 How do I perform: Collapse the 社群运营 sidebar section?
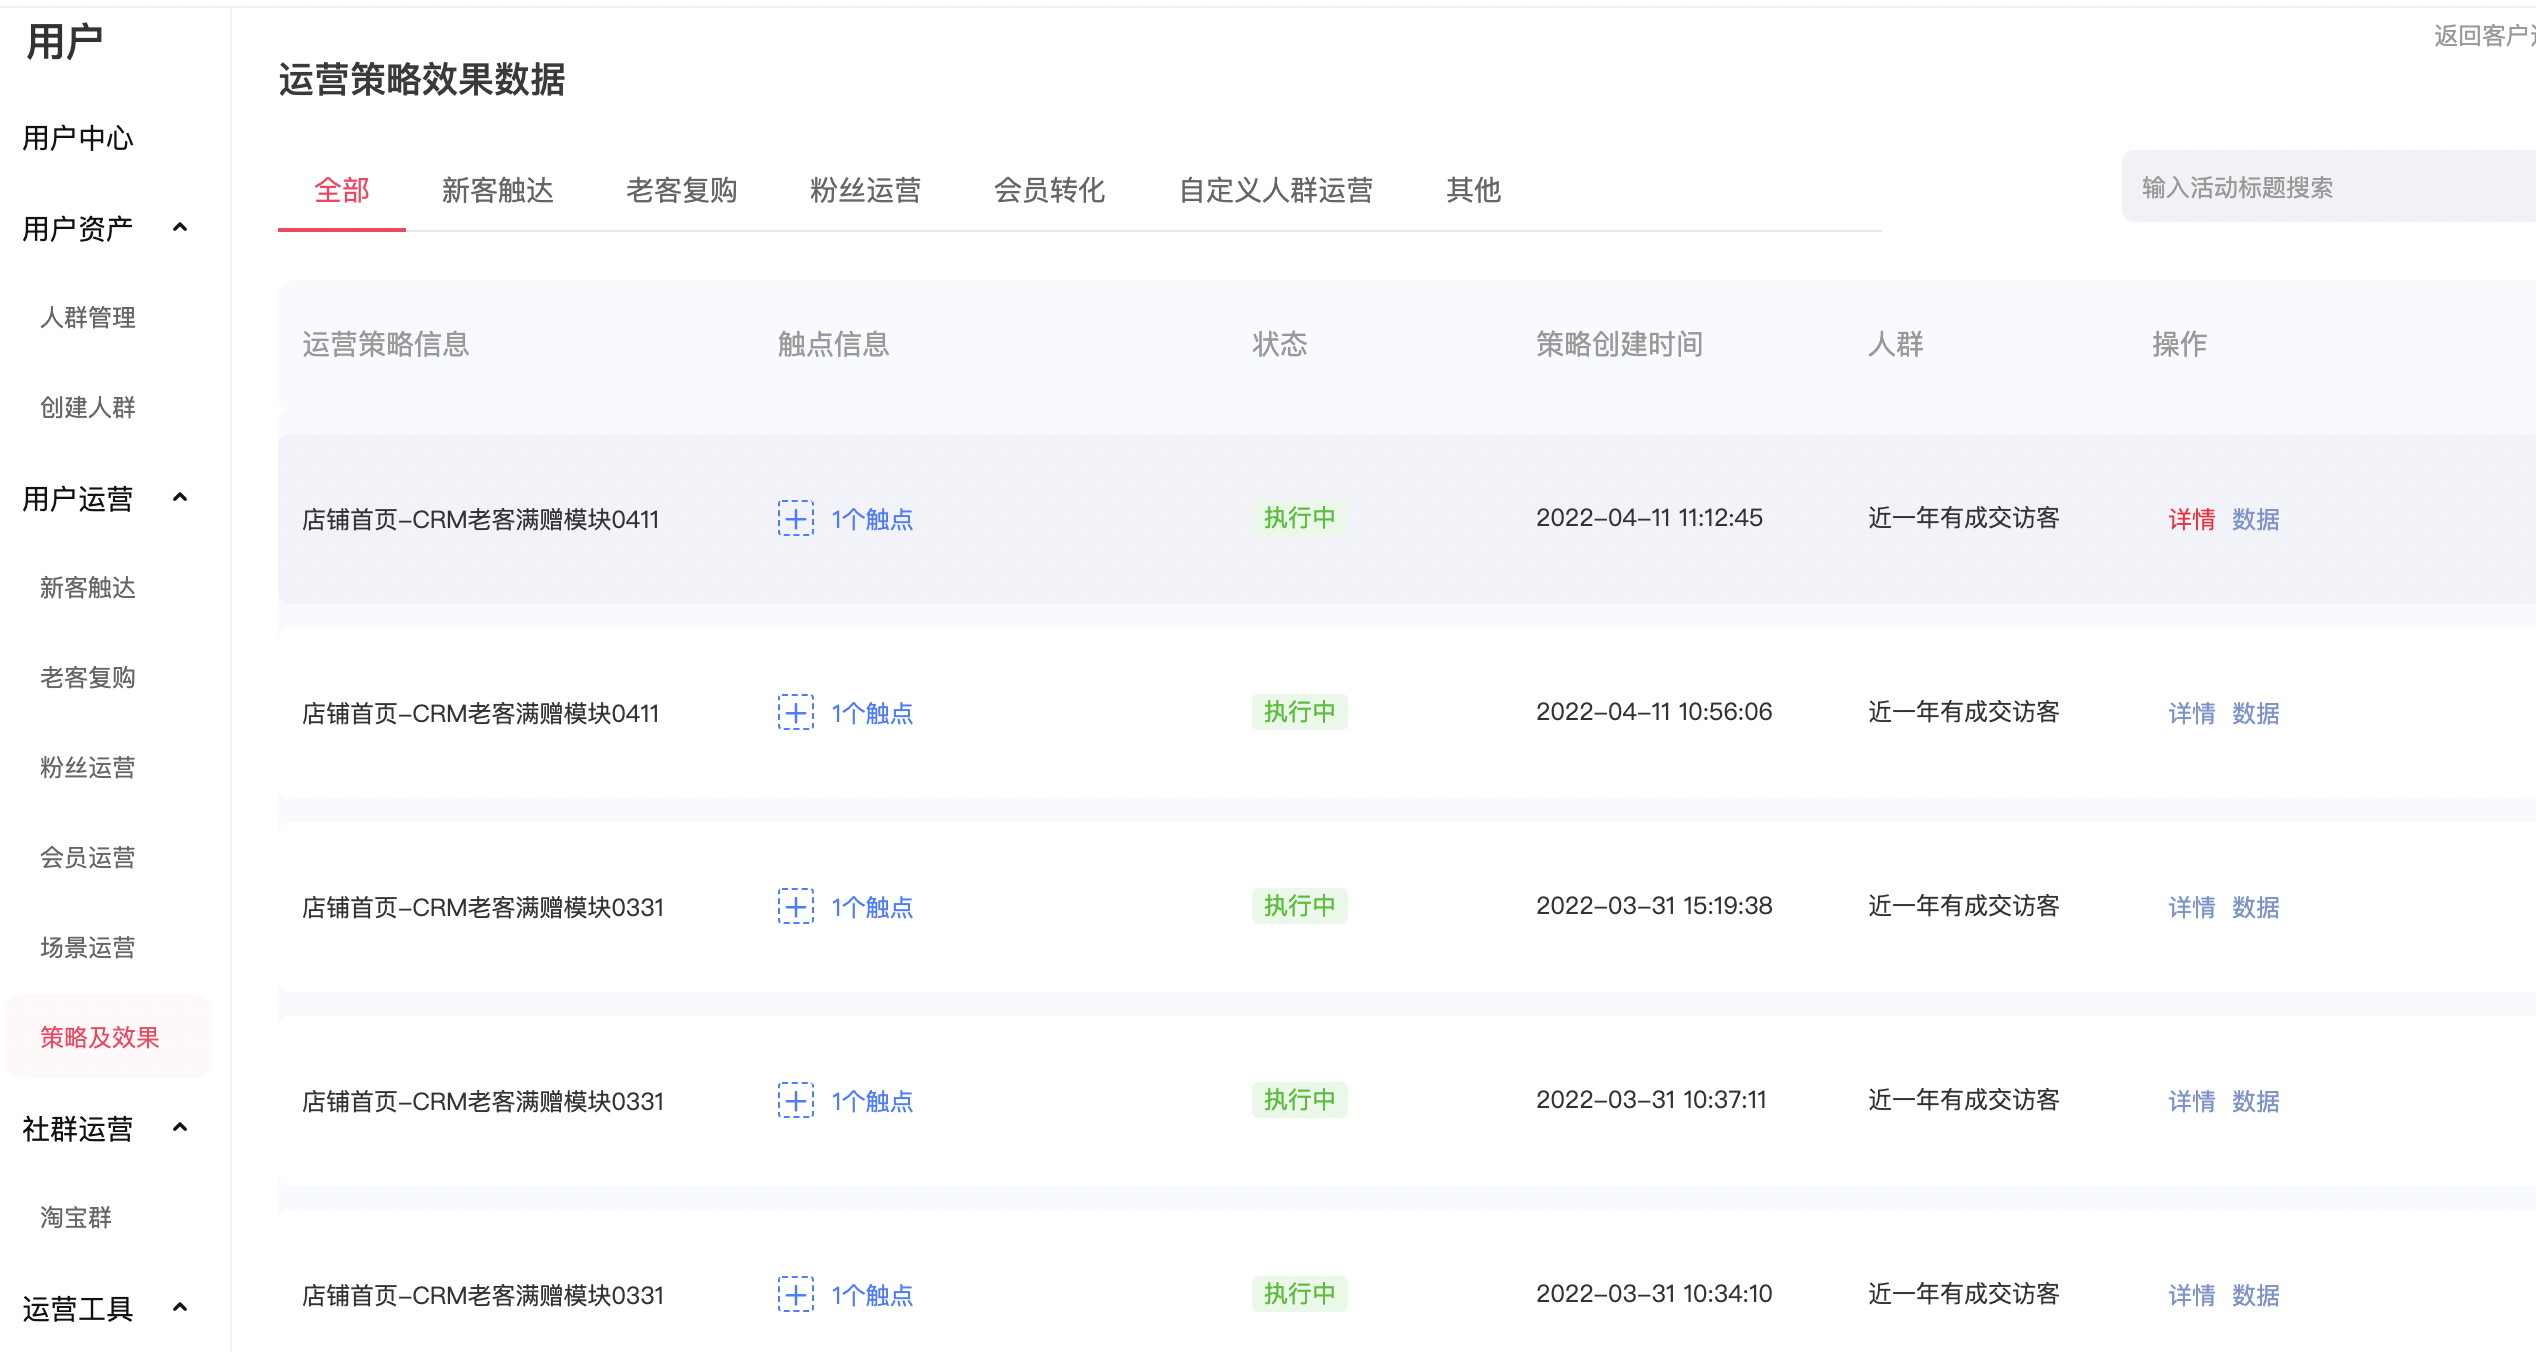[x=180, y=1128]
